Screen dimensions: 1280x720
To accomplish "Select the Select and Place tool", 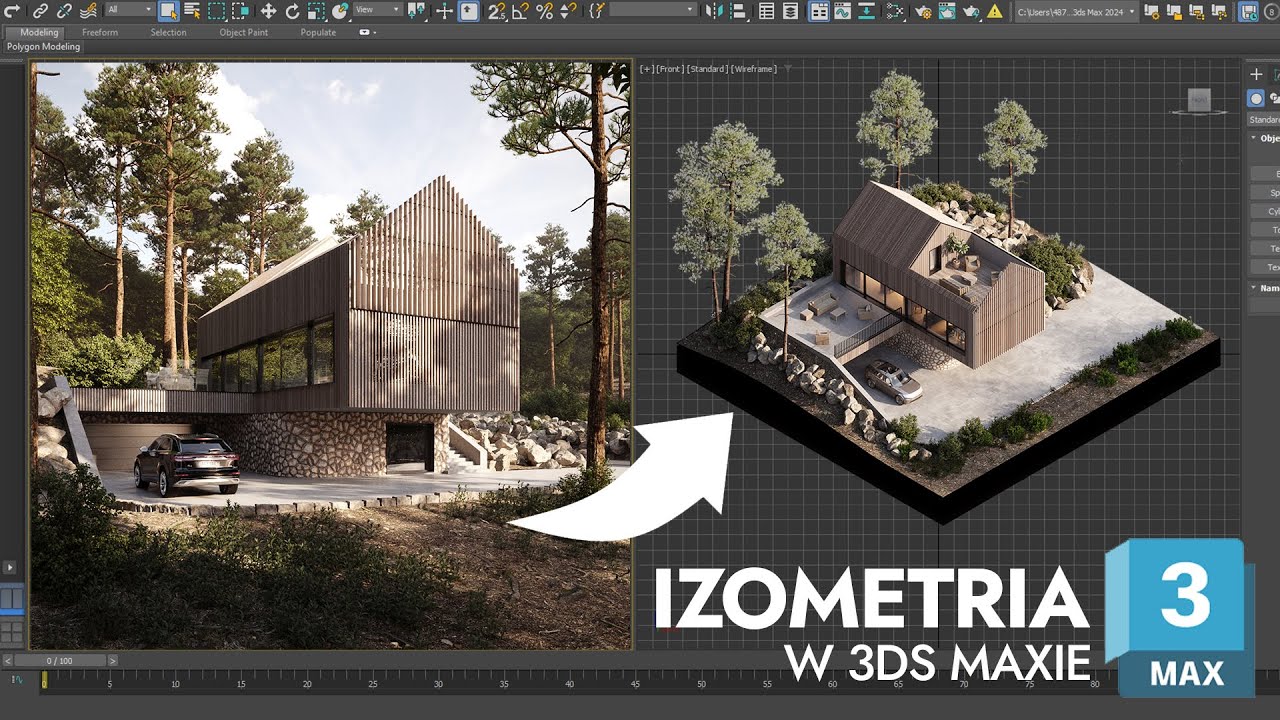I will [x=340, y=11].
